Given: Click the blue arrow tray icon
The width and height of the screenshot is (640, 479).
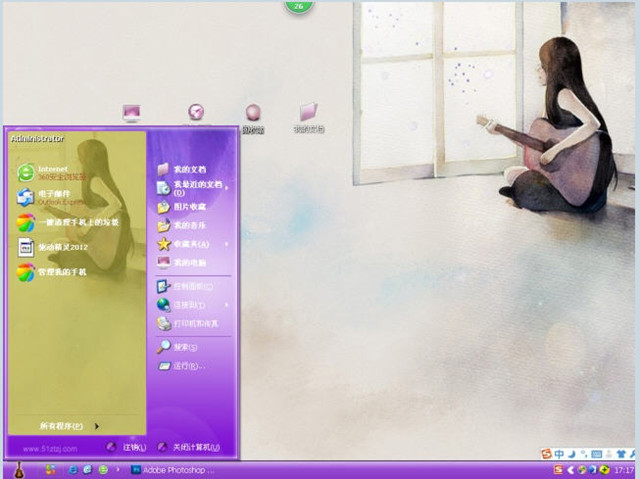Looking at the screenshot, I should tap(592, 470).
